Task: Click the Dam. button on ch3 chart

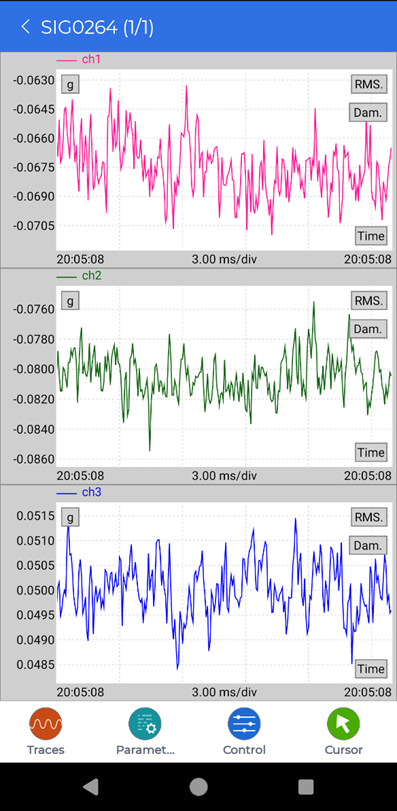Action: click(x=368, y=545)
